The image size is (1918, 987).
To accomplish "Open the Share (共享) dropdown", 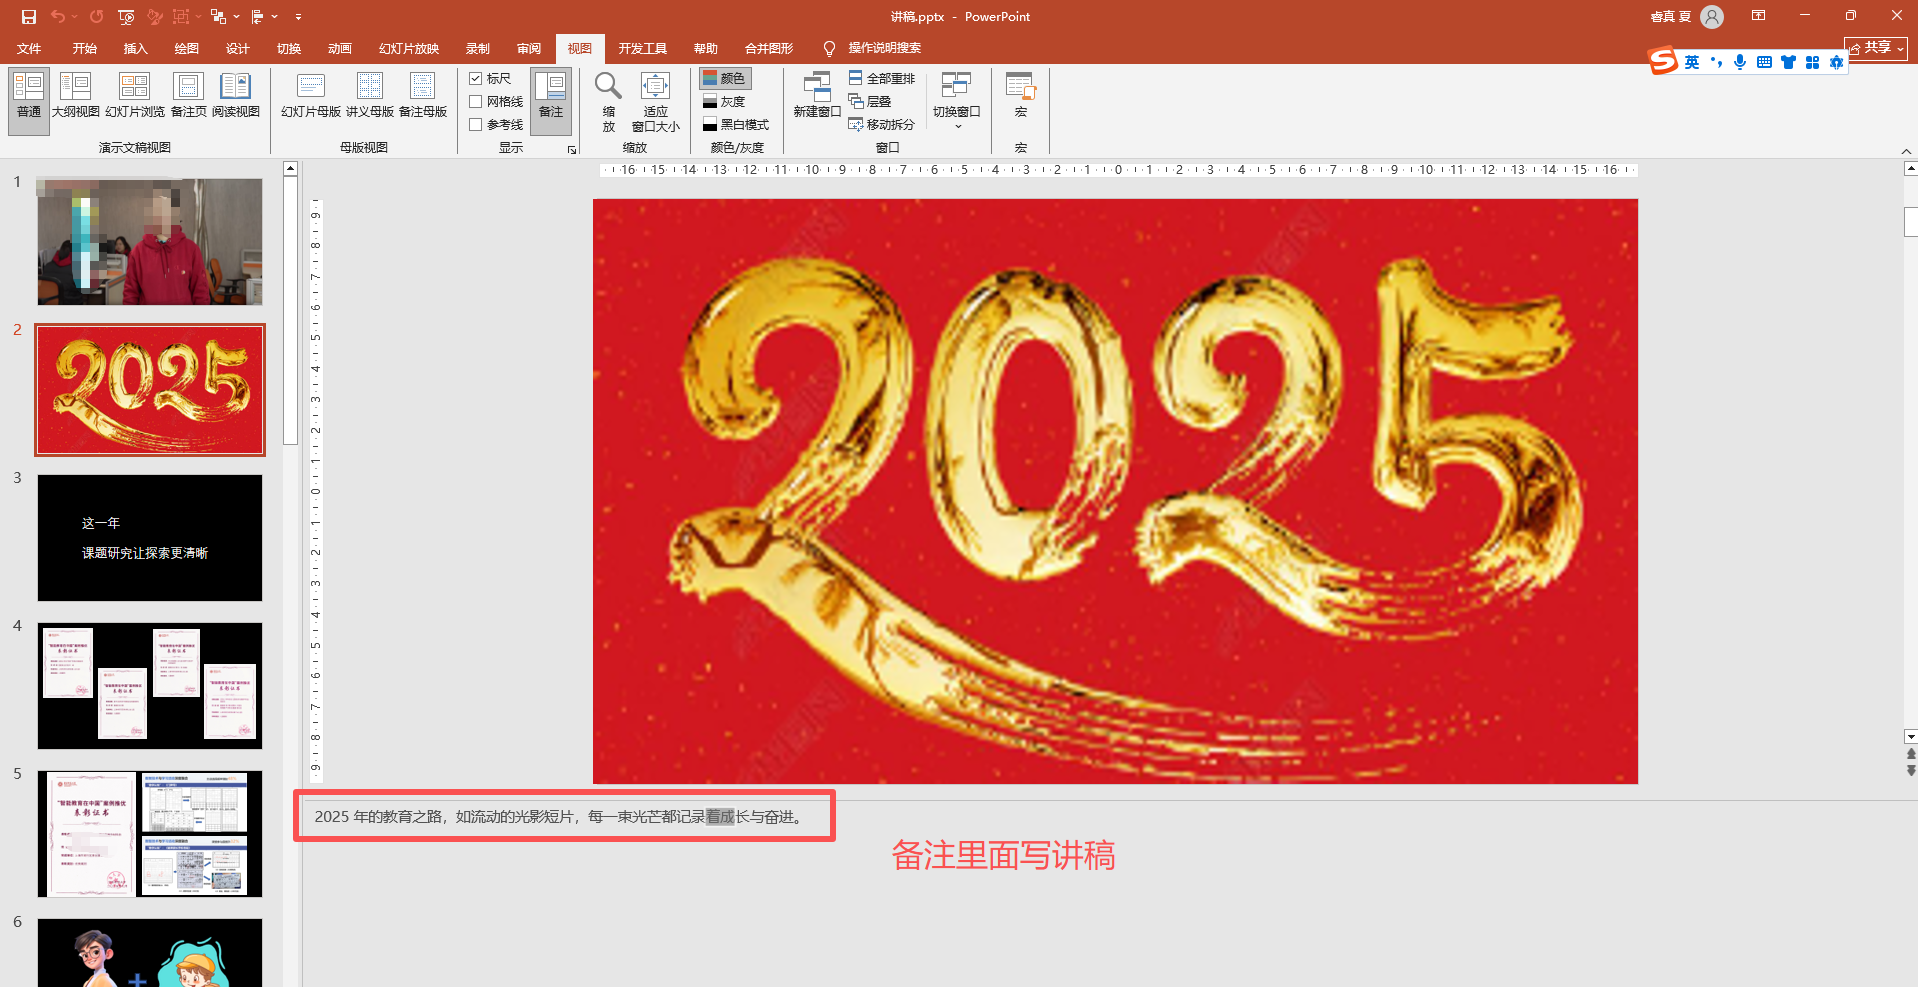I will click(x=1876, y=48).
